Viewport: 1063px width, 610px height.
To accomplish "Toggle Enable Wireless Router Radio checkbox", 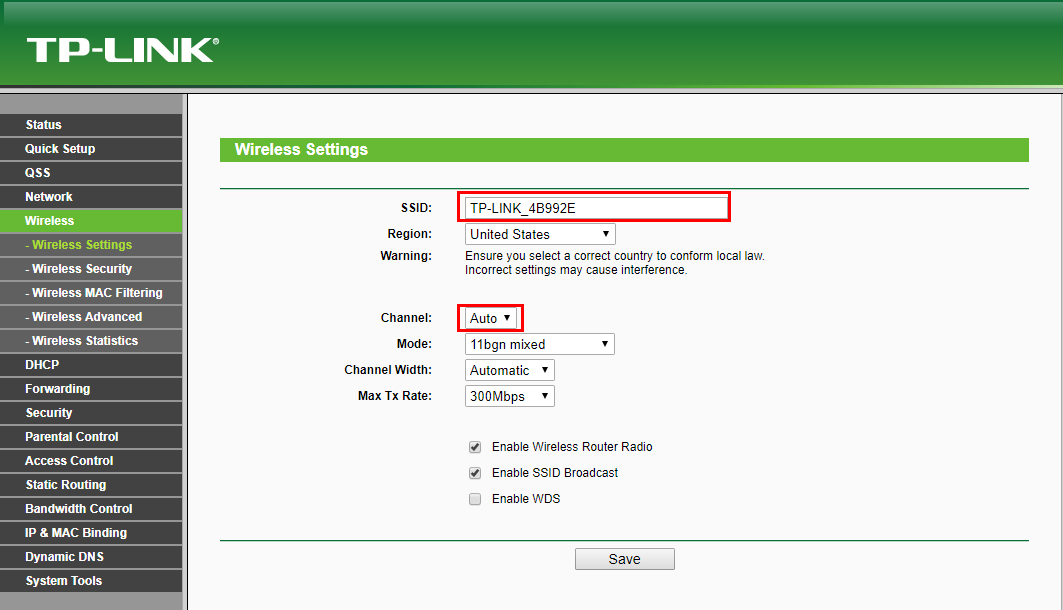I will click(x=475, y=447).
